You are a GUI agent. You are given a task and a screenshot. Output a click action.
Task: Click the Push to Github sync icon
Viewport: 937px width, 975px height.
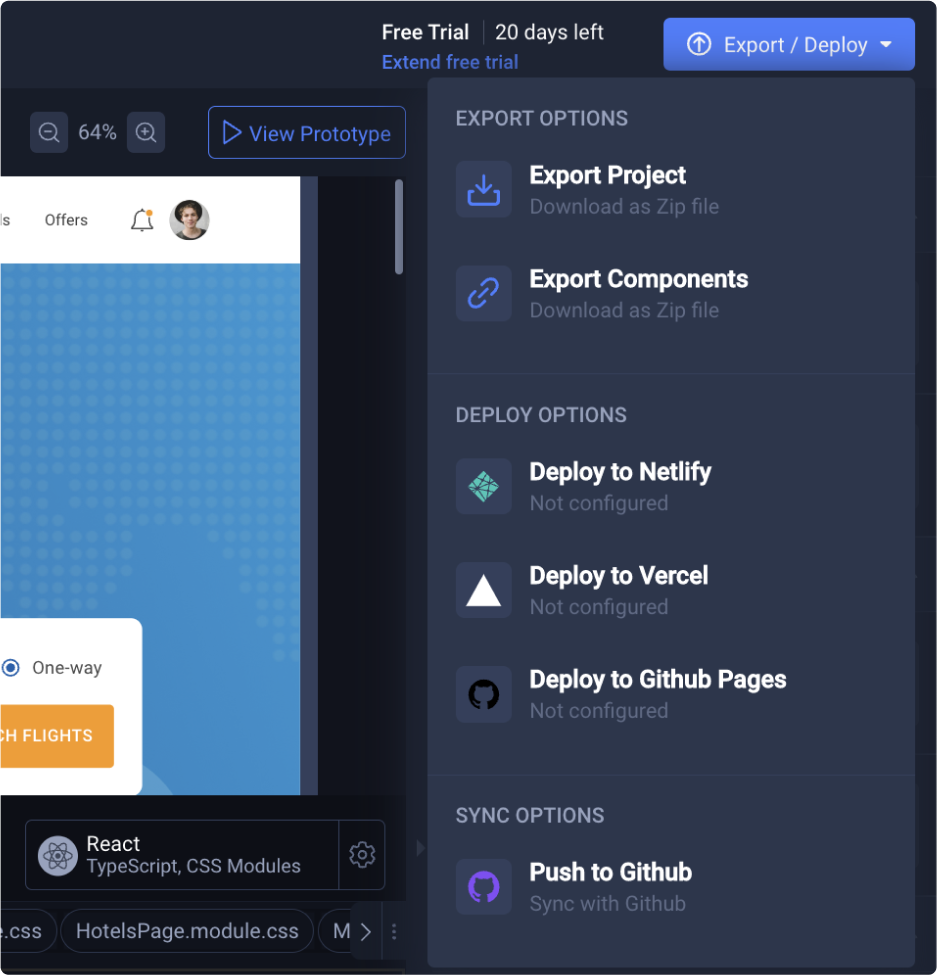tap(483, 886)
